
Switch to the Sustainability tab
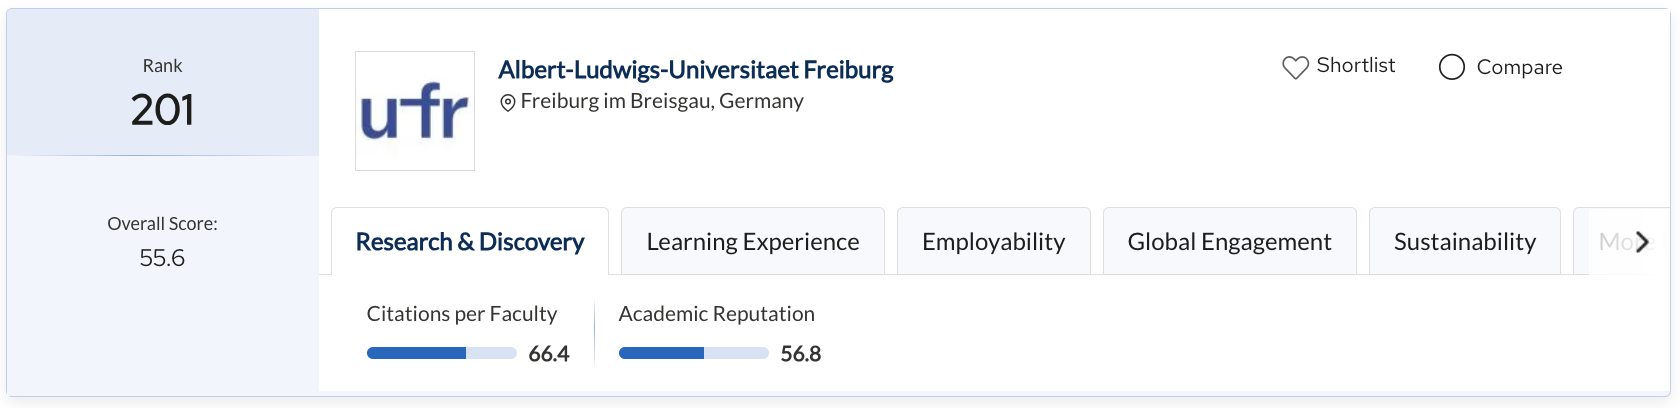[1465, 241]
